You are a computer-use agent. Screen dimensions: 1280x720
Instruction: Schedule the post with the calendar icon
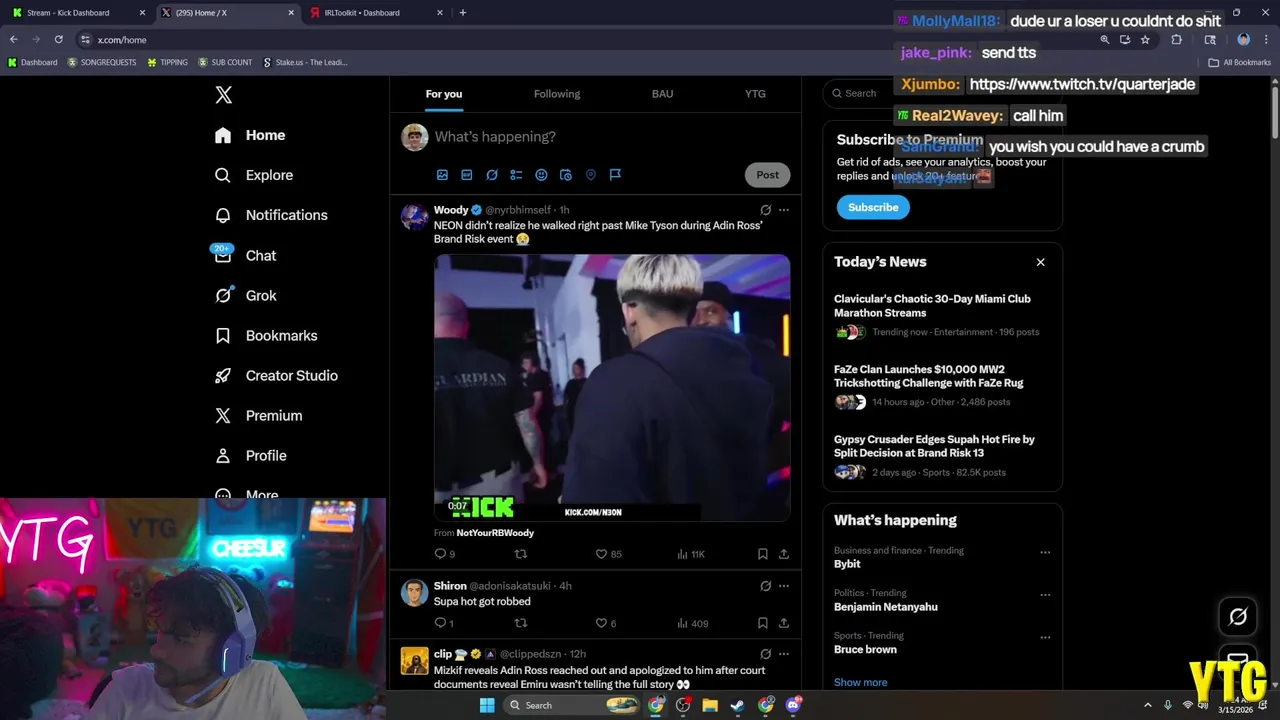(x=565, y=175)
